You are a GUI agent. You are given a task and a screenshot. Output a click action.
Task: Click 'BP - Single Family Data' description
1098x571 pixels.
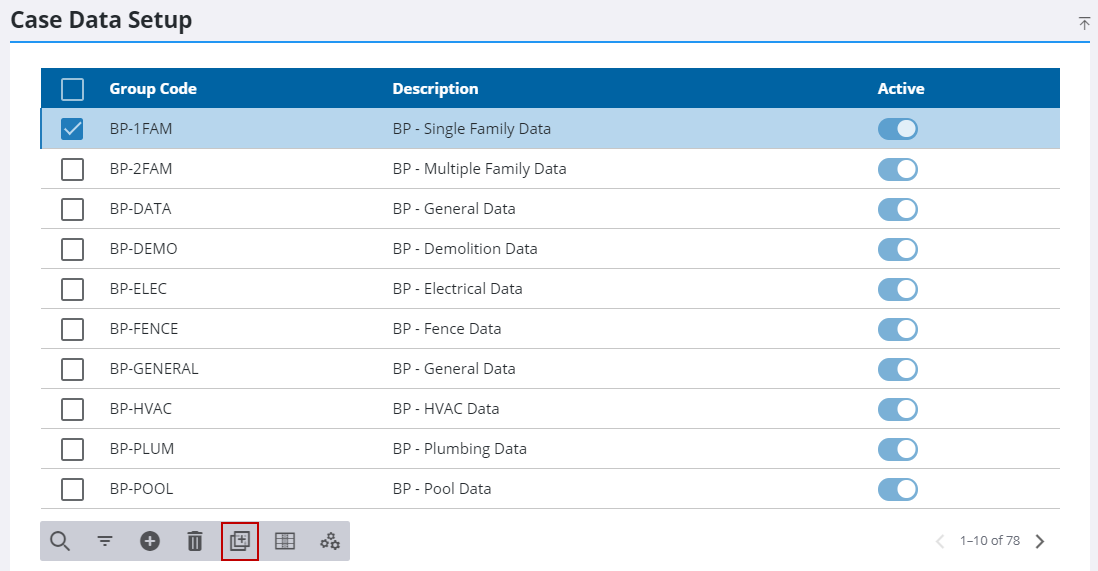point(471,129)
